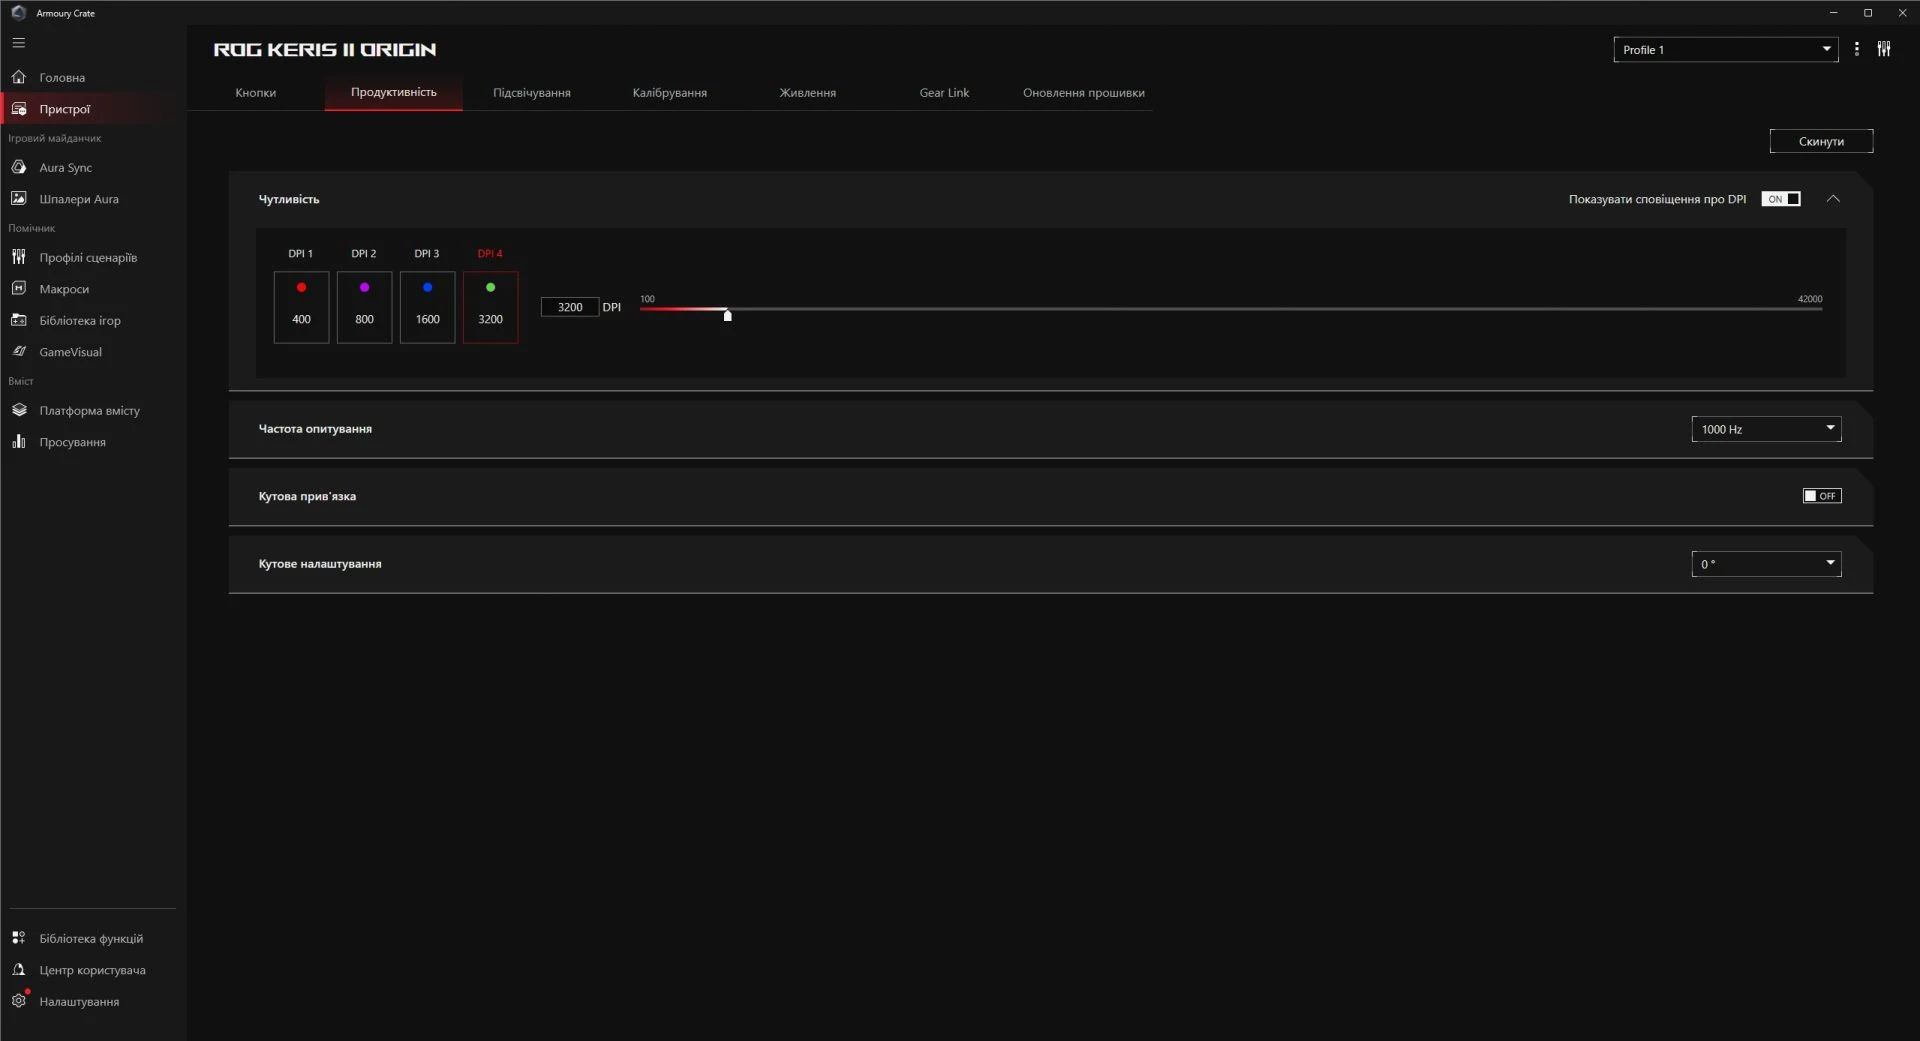Toggle the DPI notification switch ON
This screenshot has height=1041, width=1920.
(x=1781, y=199)
